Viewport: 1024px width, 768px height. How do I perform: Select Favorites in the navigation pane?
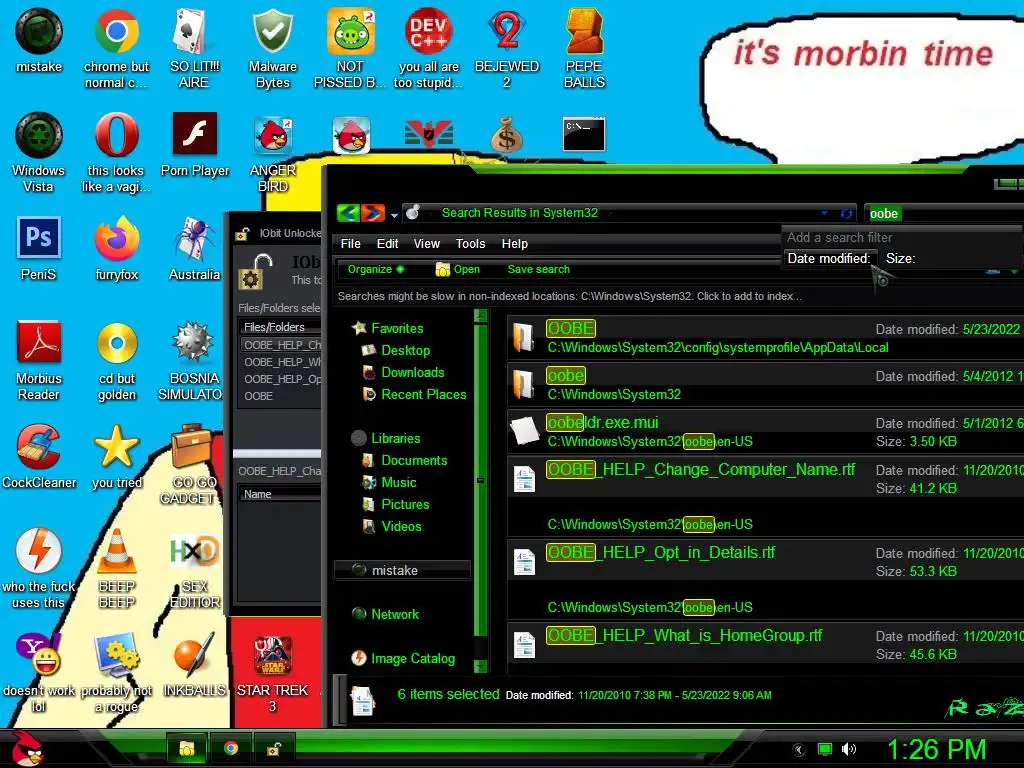(x=388, y=328)
